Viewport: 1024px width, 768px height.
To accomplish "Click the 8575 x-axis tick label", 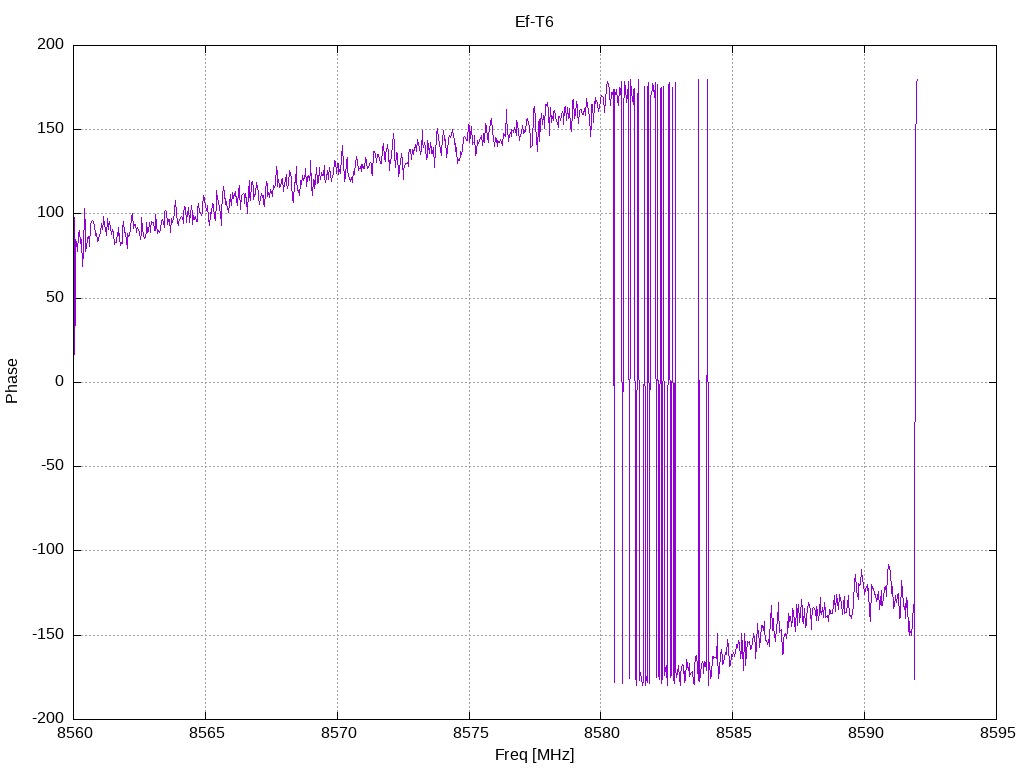I will [469, 733].
